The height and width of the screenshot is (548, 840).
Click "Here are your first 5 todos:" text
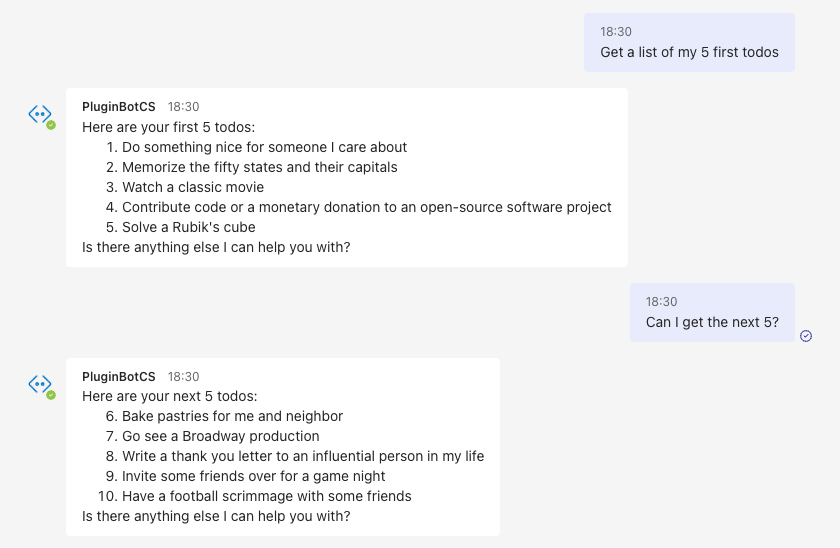(x=169, y=127)
